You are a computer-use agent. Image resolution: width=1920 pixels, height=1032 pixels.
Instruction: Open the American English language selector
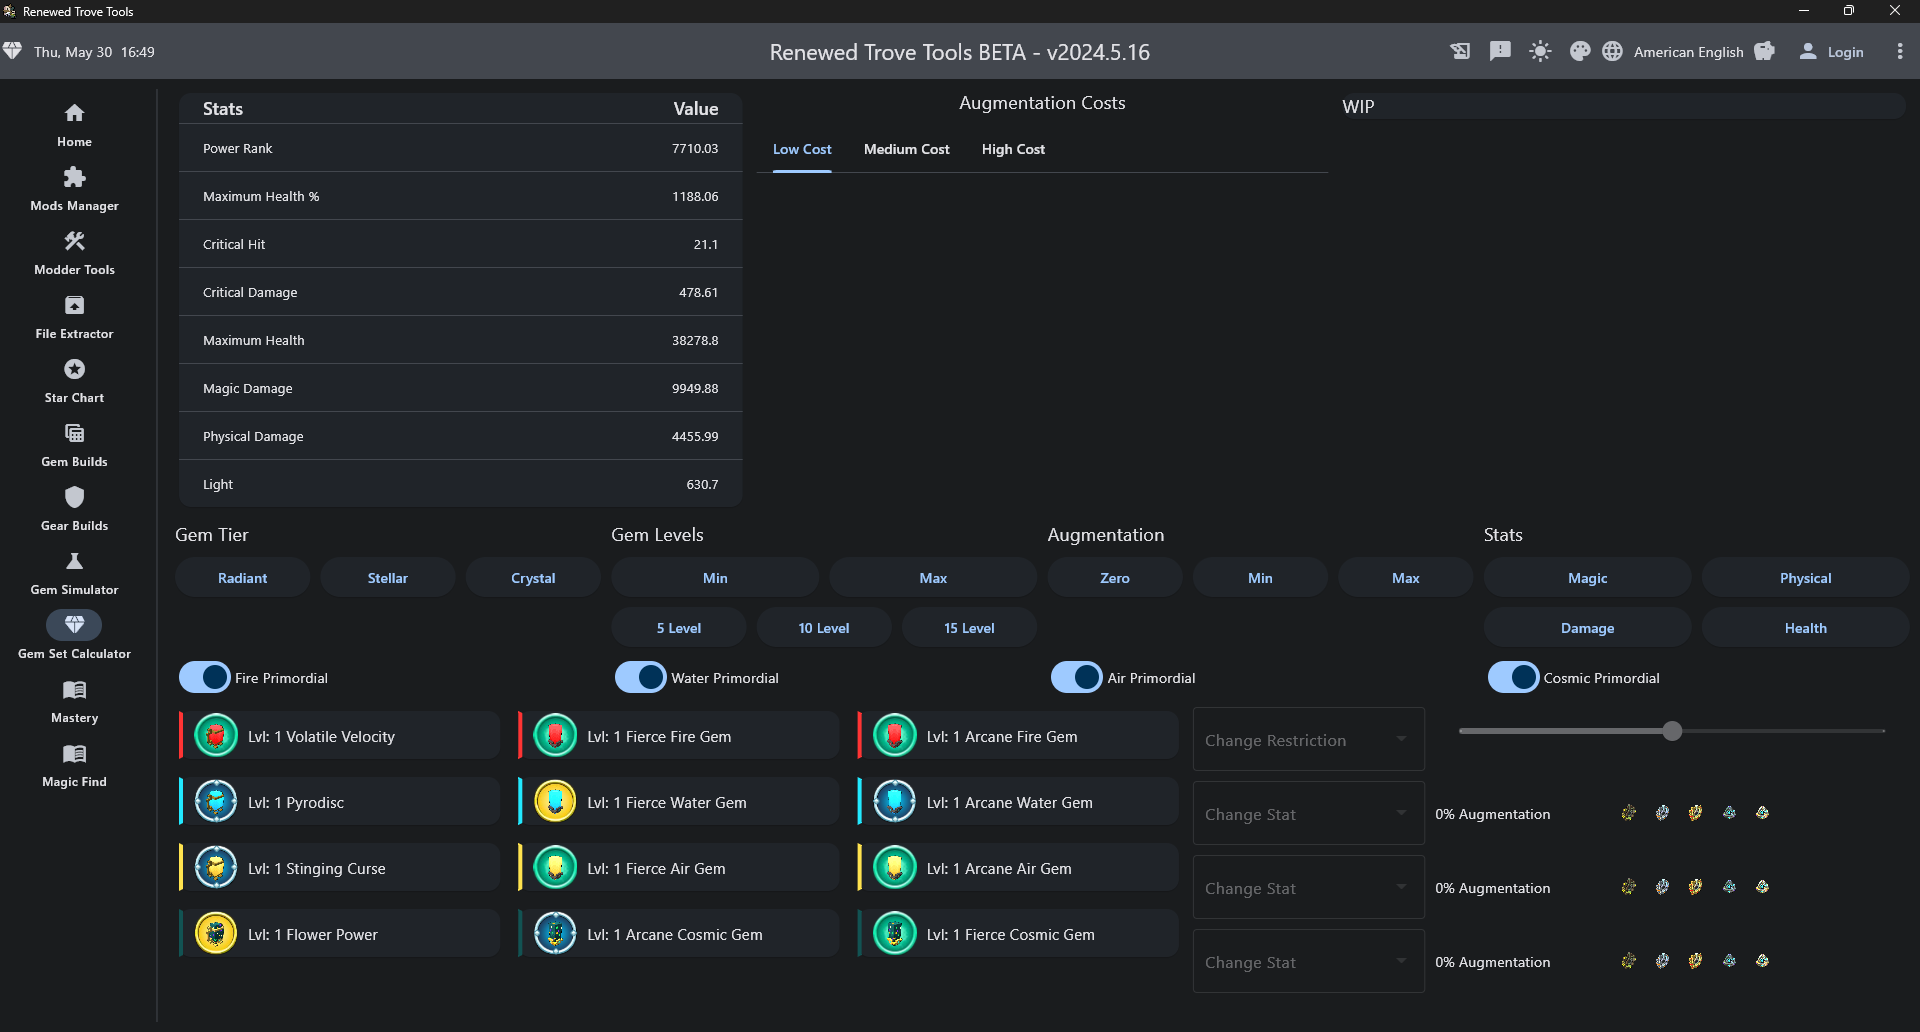[1687, 52]
